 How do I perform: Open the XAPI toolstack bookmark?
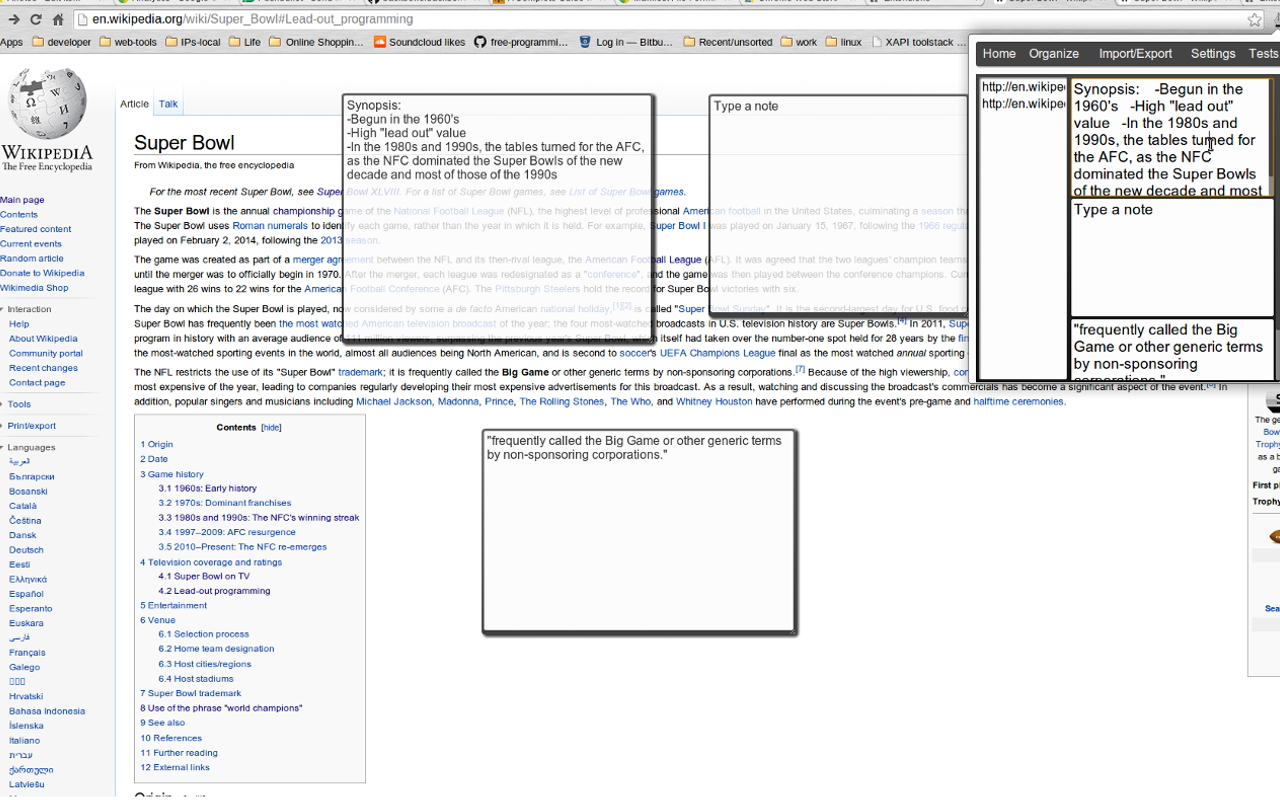[920, 42]
